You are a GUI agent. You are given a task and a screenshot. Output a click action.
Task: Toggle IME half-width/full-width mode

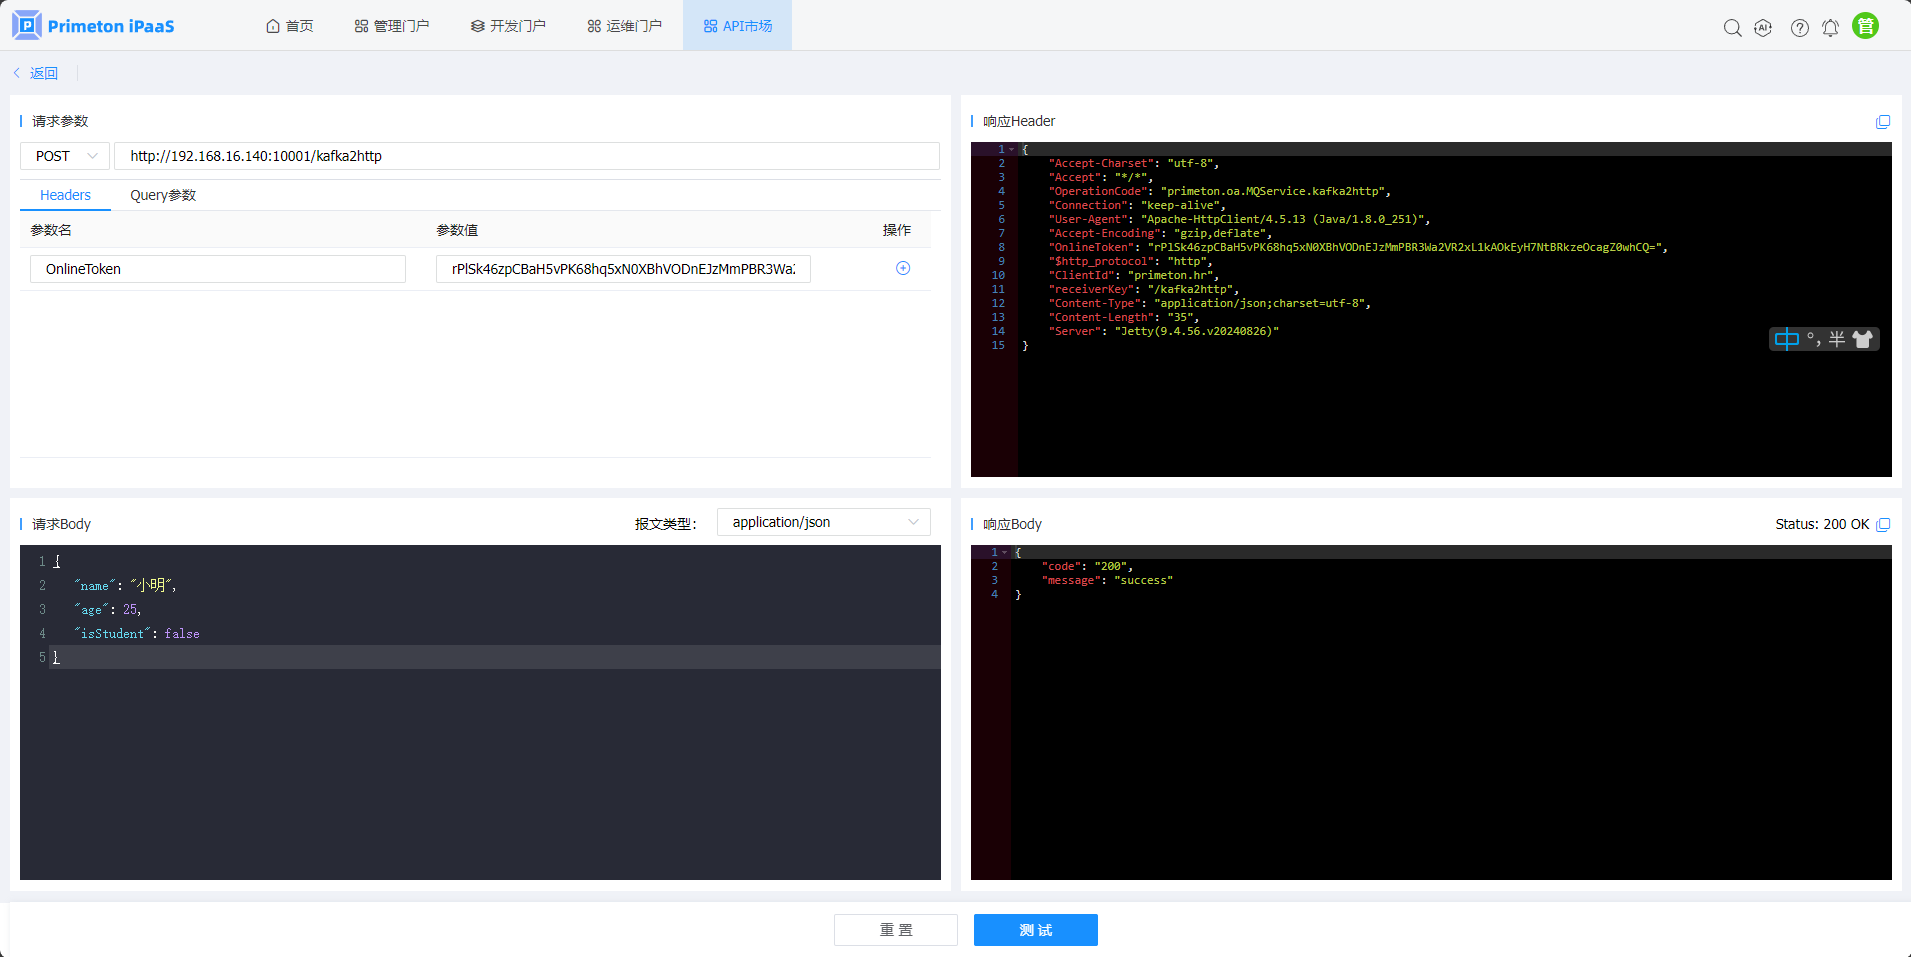(x=1837, y=340)
